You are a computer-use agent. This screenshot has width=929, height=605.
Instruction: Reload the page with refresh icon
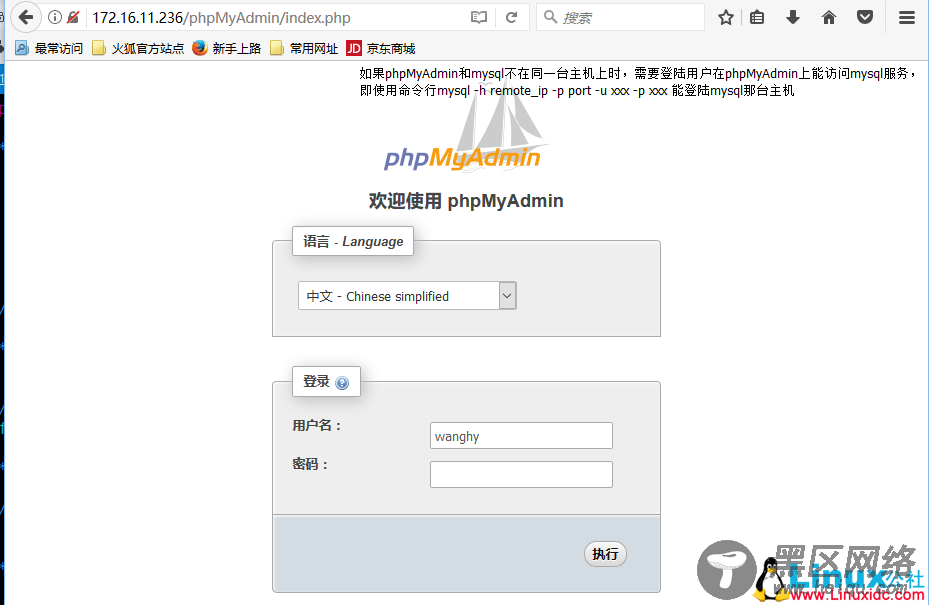(x=511, y=17)
